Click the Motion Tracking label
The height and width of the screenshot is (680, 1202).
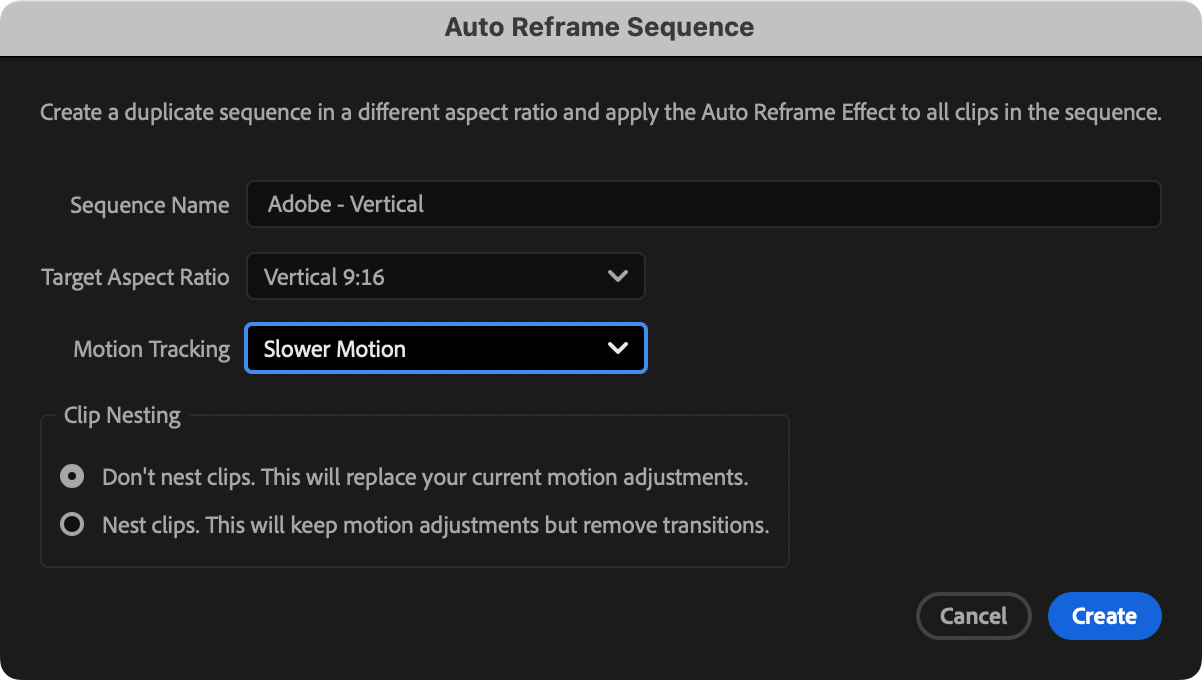coord(151,349)
